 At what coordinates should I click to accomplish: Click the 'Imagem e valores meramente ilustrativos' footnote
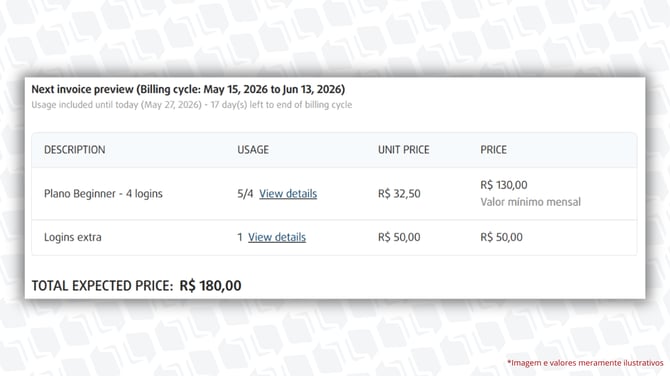click(x=585, y=363)
